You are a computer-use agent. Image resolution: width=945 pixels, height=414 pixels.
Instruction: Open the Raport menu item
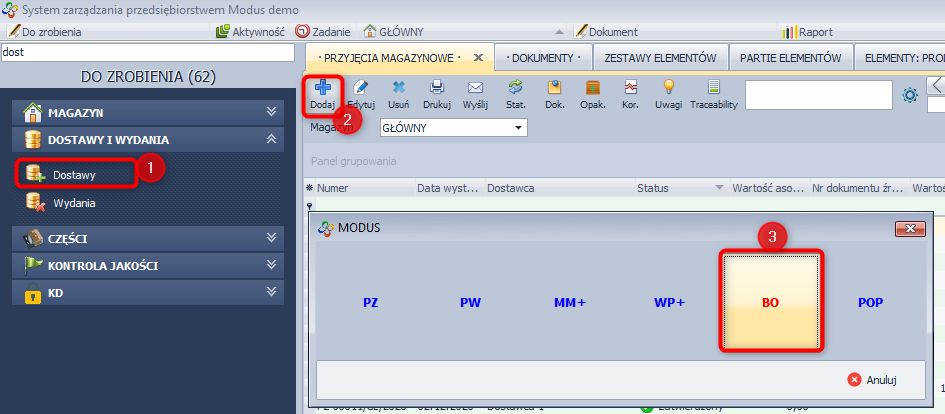(x=807, y=32)
